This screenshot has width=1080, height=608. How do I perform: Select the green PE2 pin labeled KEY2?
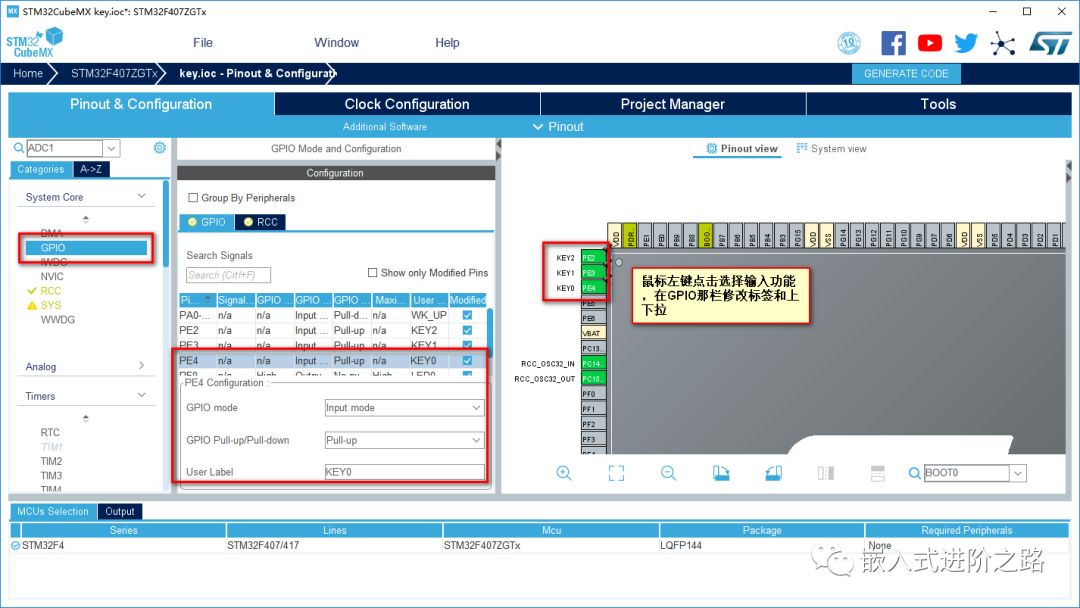[x=593, y=258]
